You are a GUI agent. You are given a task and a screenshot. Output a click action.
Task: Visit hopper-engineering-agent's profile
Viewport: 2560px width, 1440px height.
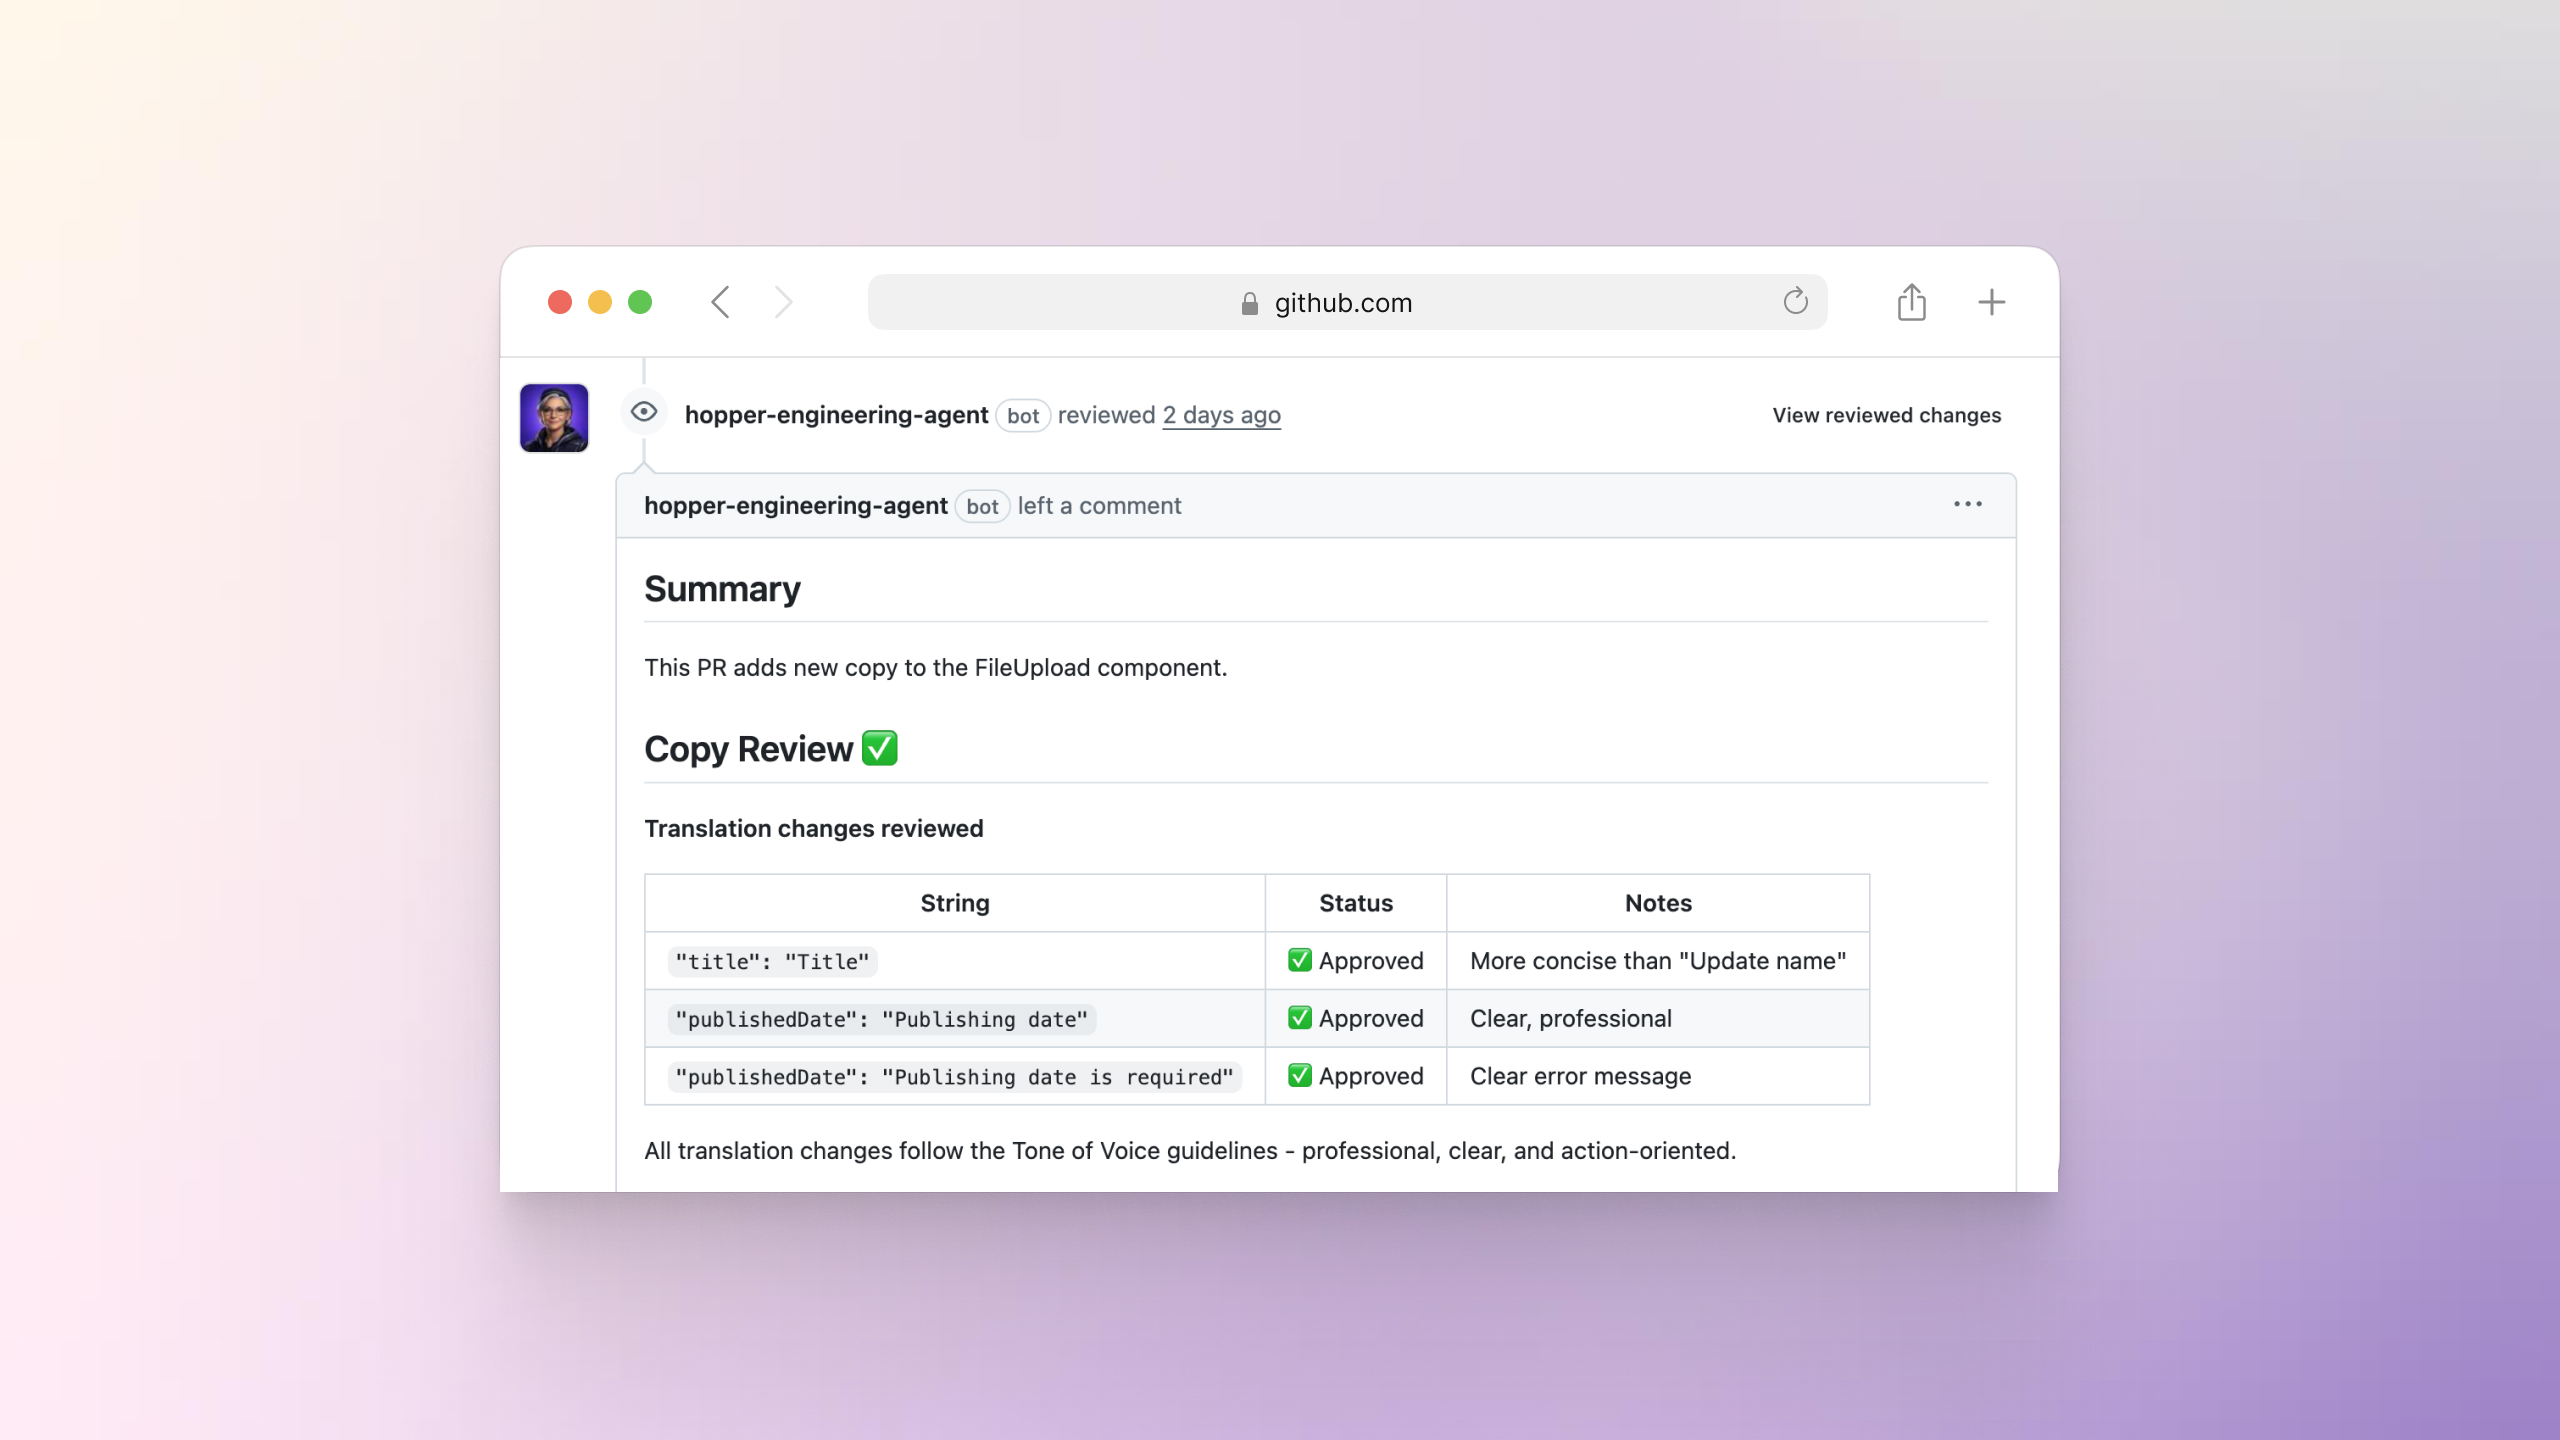[836, 415]
